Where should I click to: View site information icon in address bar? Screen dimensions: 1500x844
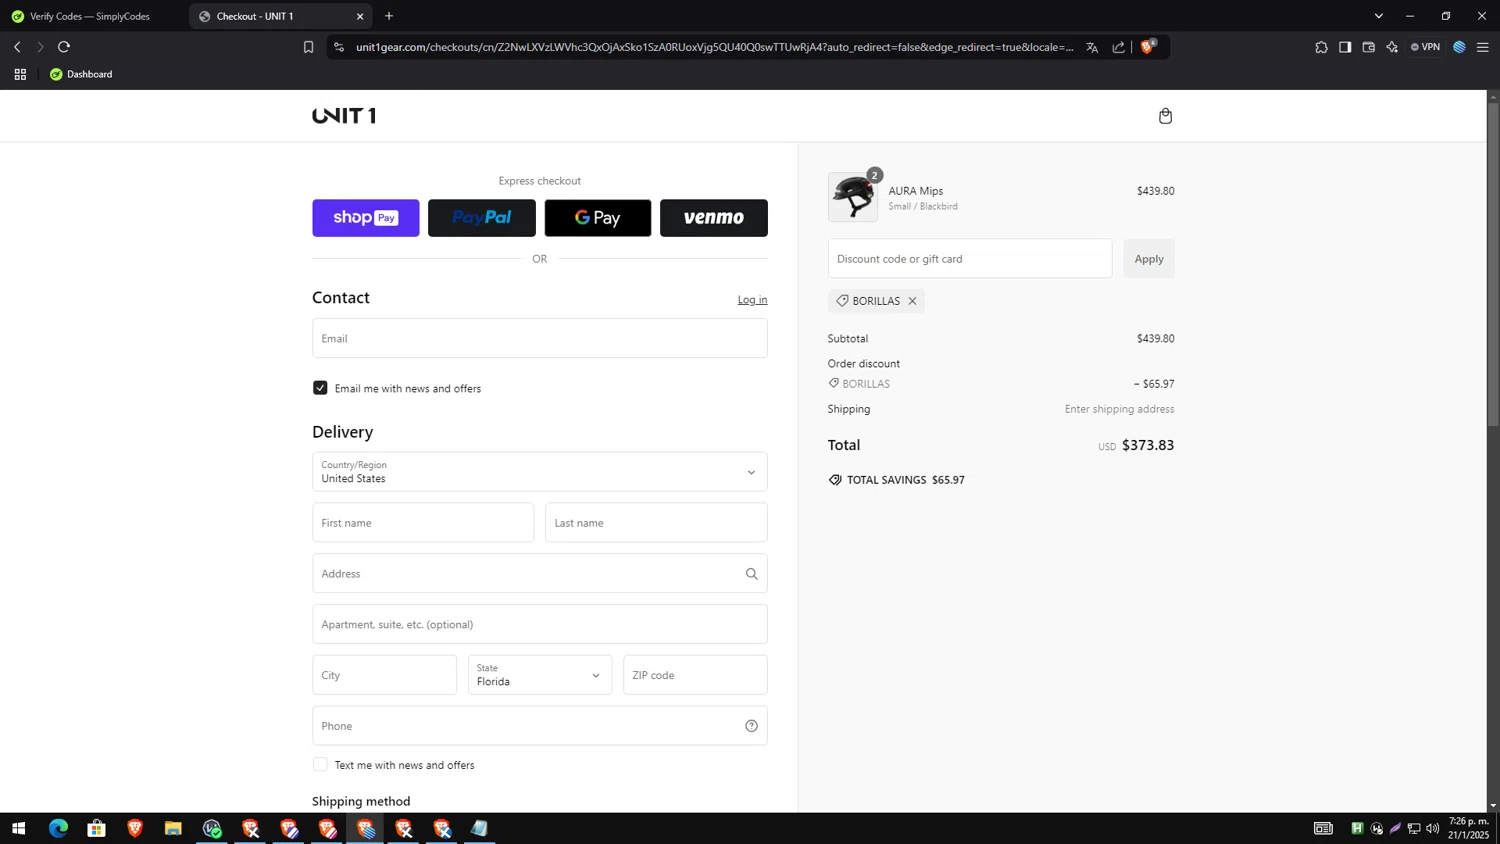[x=339, y=47]
